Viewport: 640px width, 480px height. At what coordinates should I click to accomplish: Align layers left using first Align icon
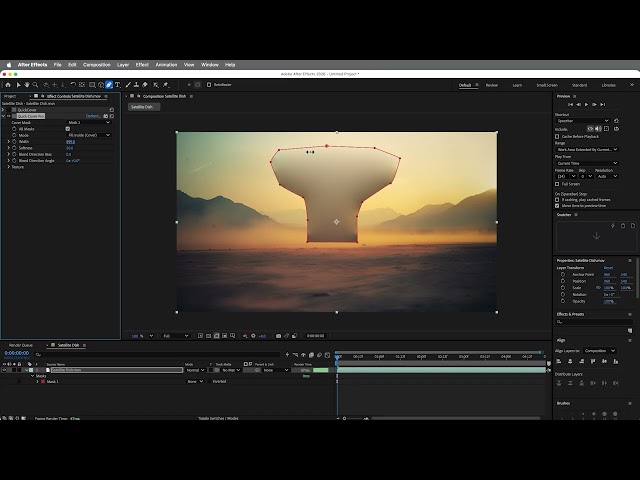point(559,361)
